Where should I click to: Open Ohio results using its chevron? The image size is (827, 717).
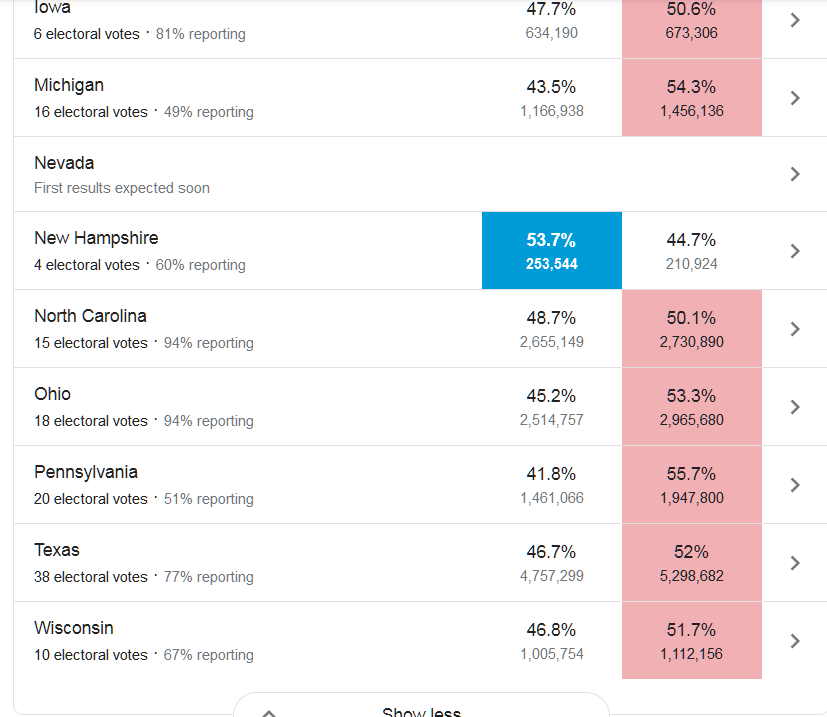pyautogui.click(x=795, y=407)
